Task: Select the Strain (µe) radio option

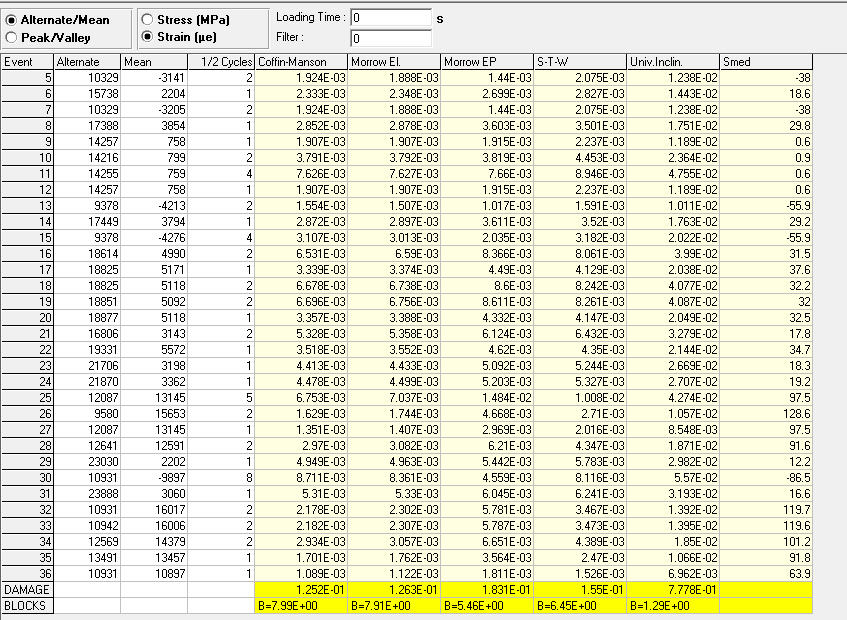Action: (147, 37)
